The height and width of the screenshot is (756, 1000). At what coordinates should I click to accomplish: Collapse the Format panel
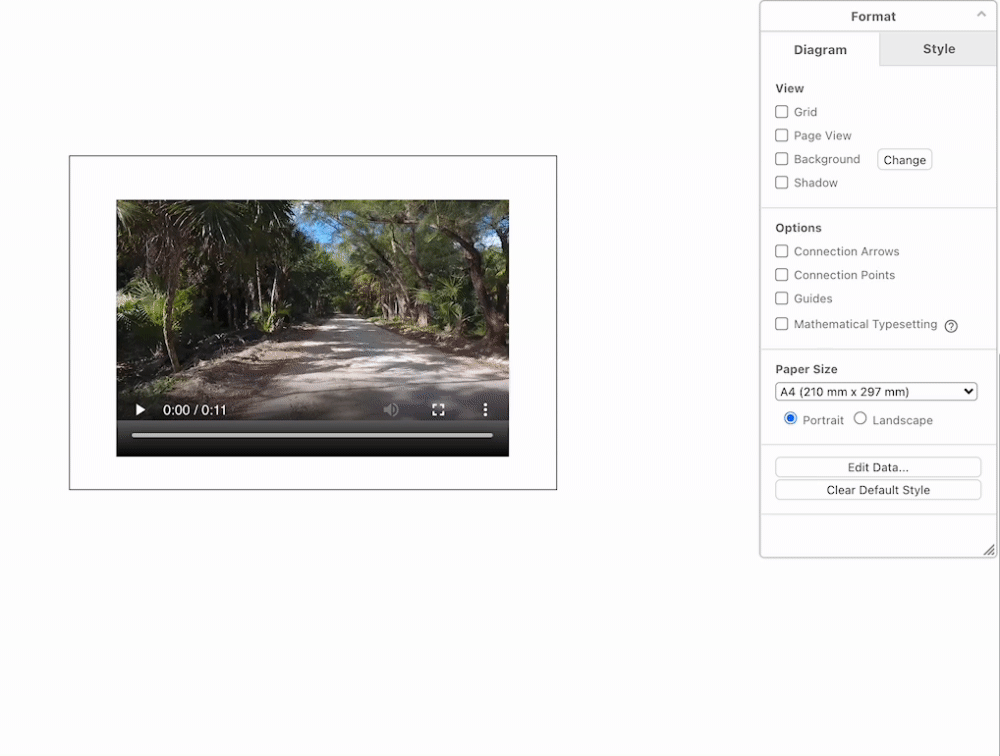tap(981, 15)
